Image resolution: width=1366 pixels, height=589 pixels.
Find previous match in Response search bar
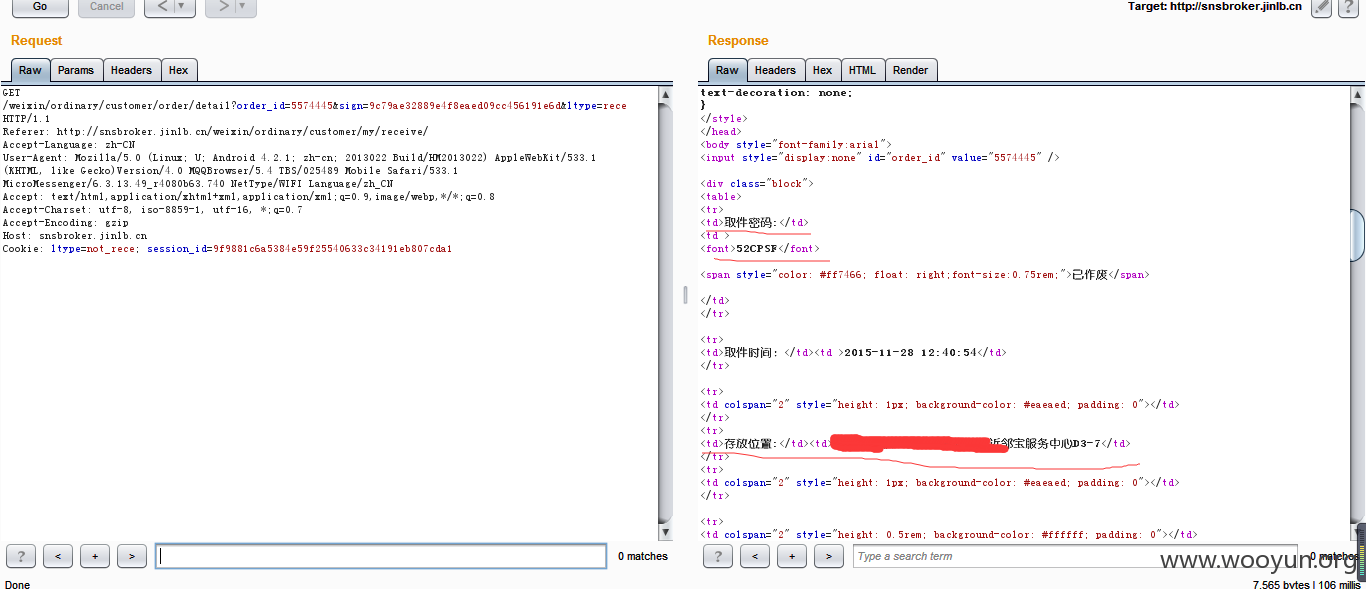(x=755, y=556)
